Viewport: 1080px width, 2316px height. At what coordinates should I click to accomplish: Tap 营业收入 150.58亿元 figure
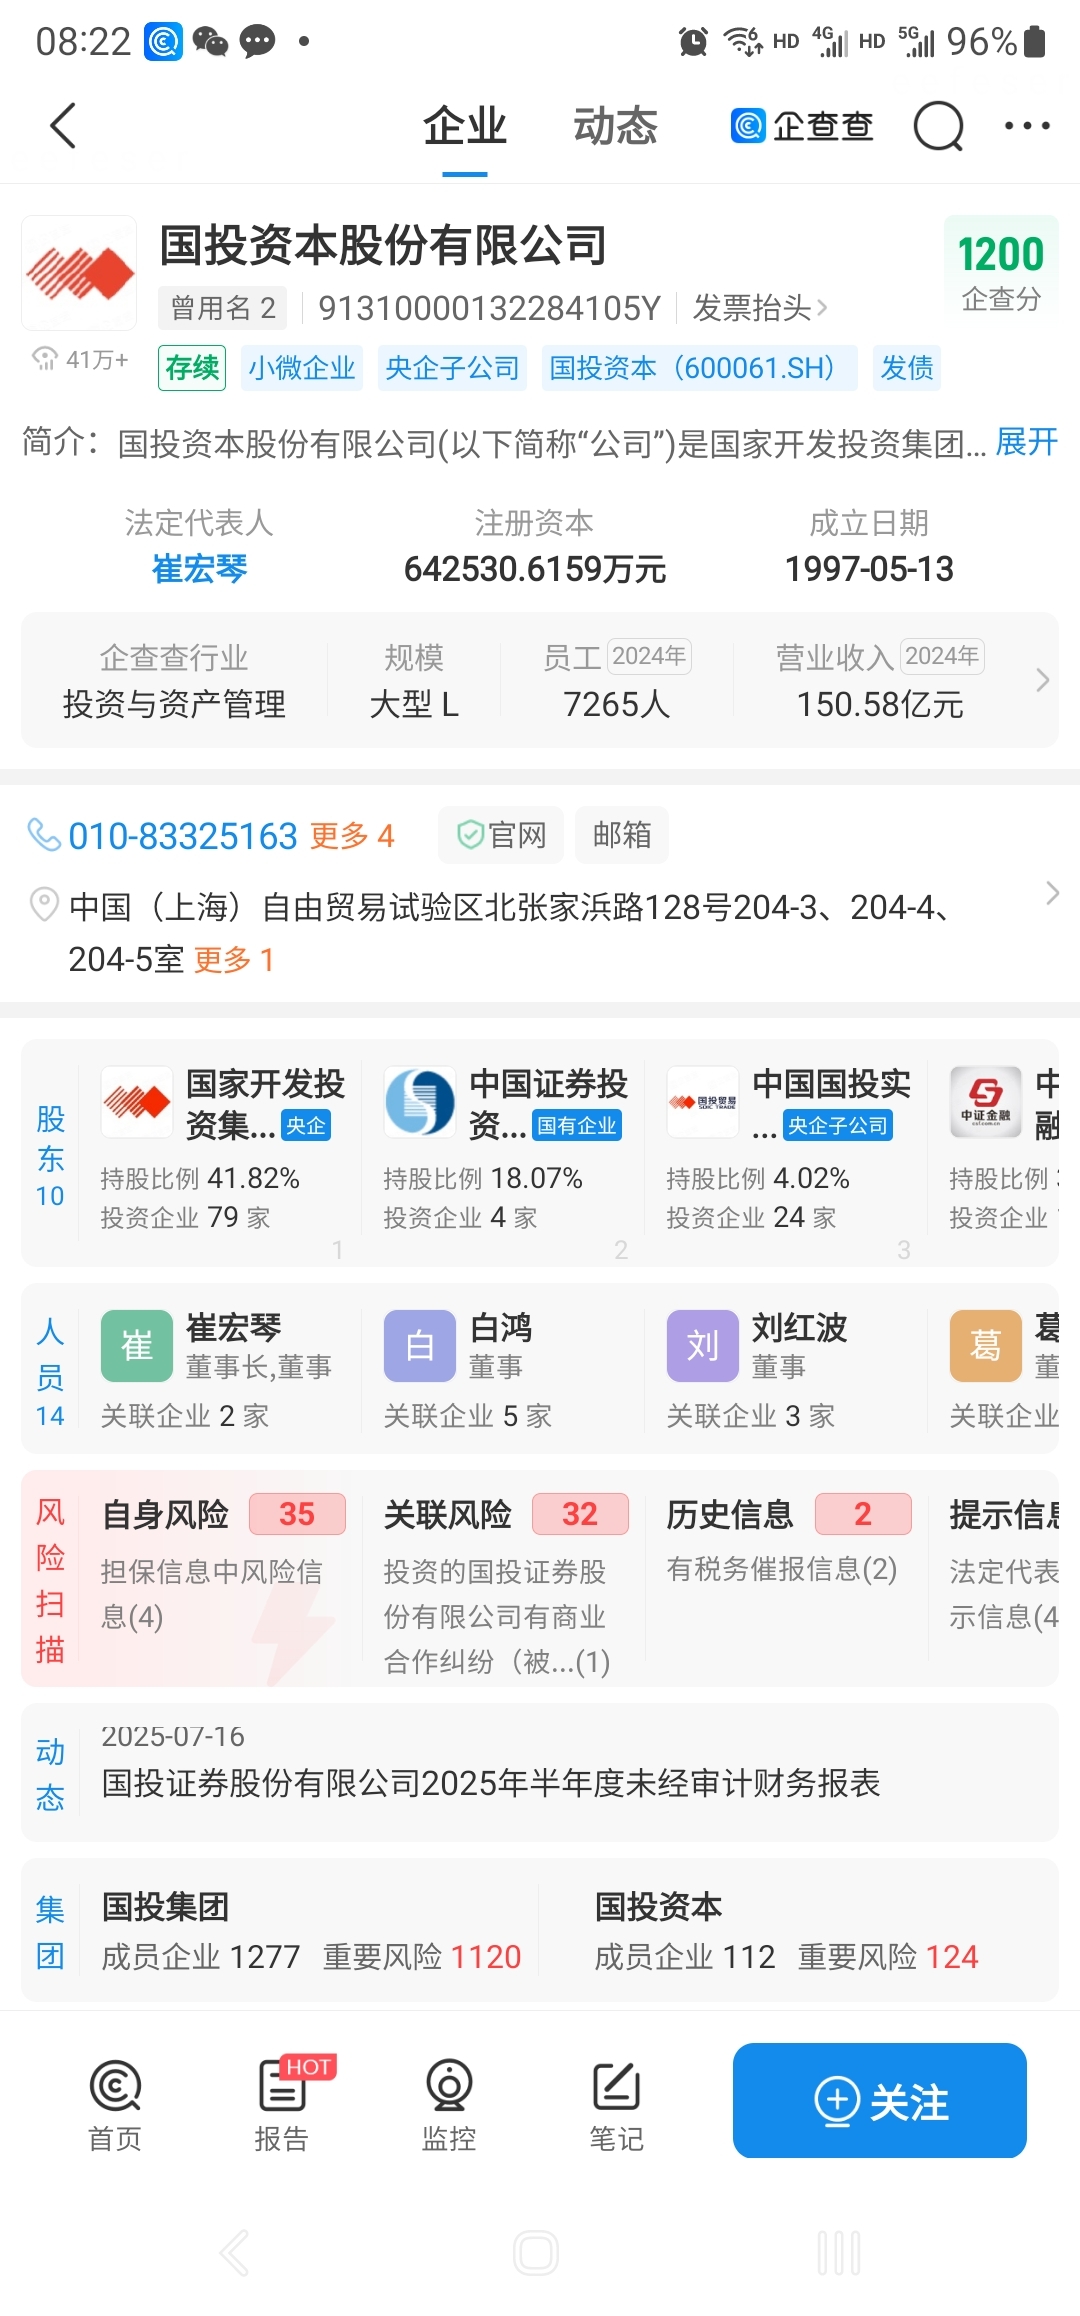coord(880,704)
